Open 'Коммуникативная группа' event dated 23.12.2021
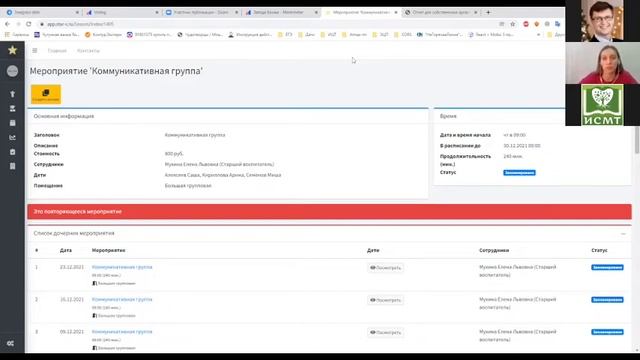Screen dimensions: 640x360 [x=122, y=267]
